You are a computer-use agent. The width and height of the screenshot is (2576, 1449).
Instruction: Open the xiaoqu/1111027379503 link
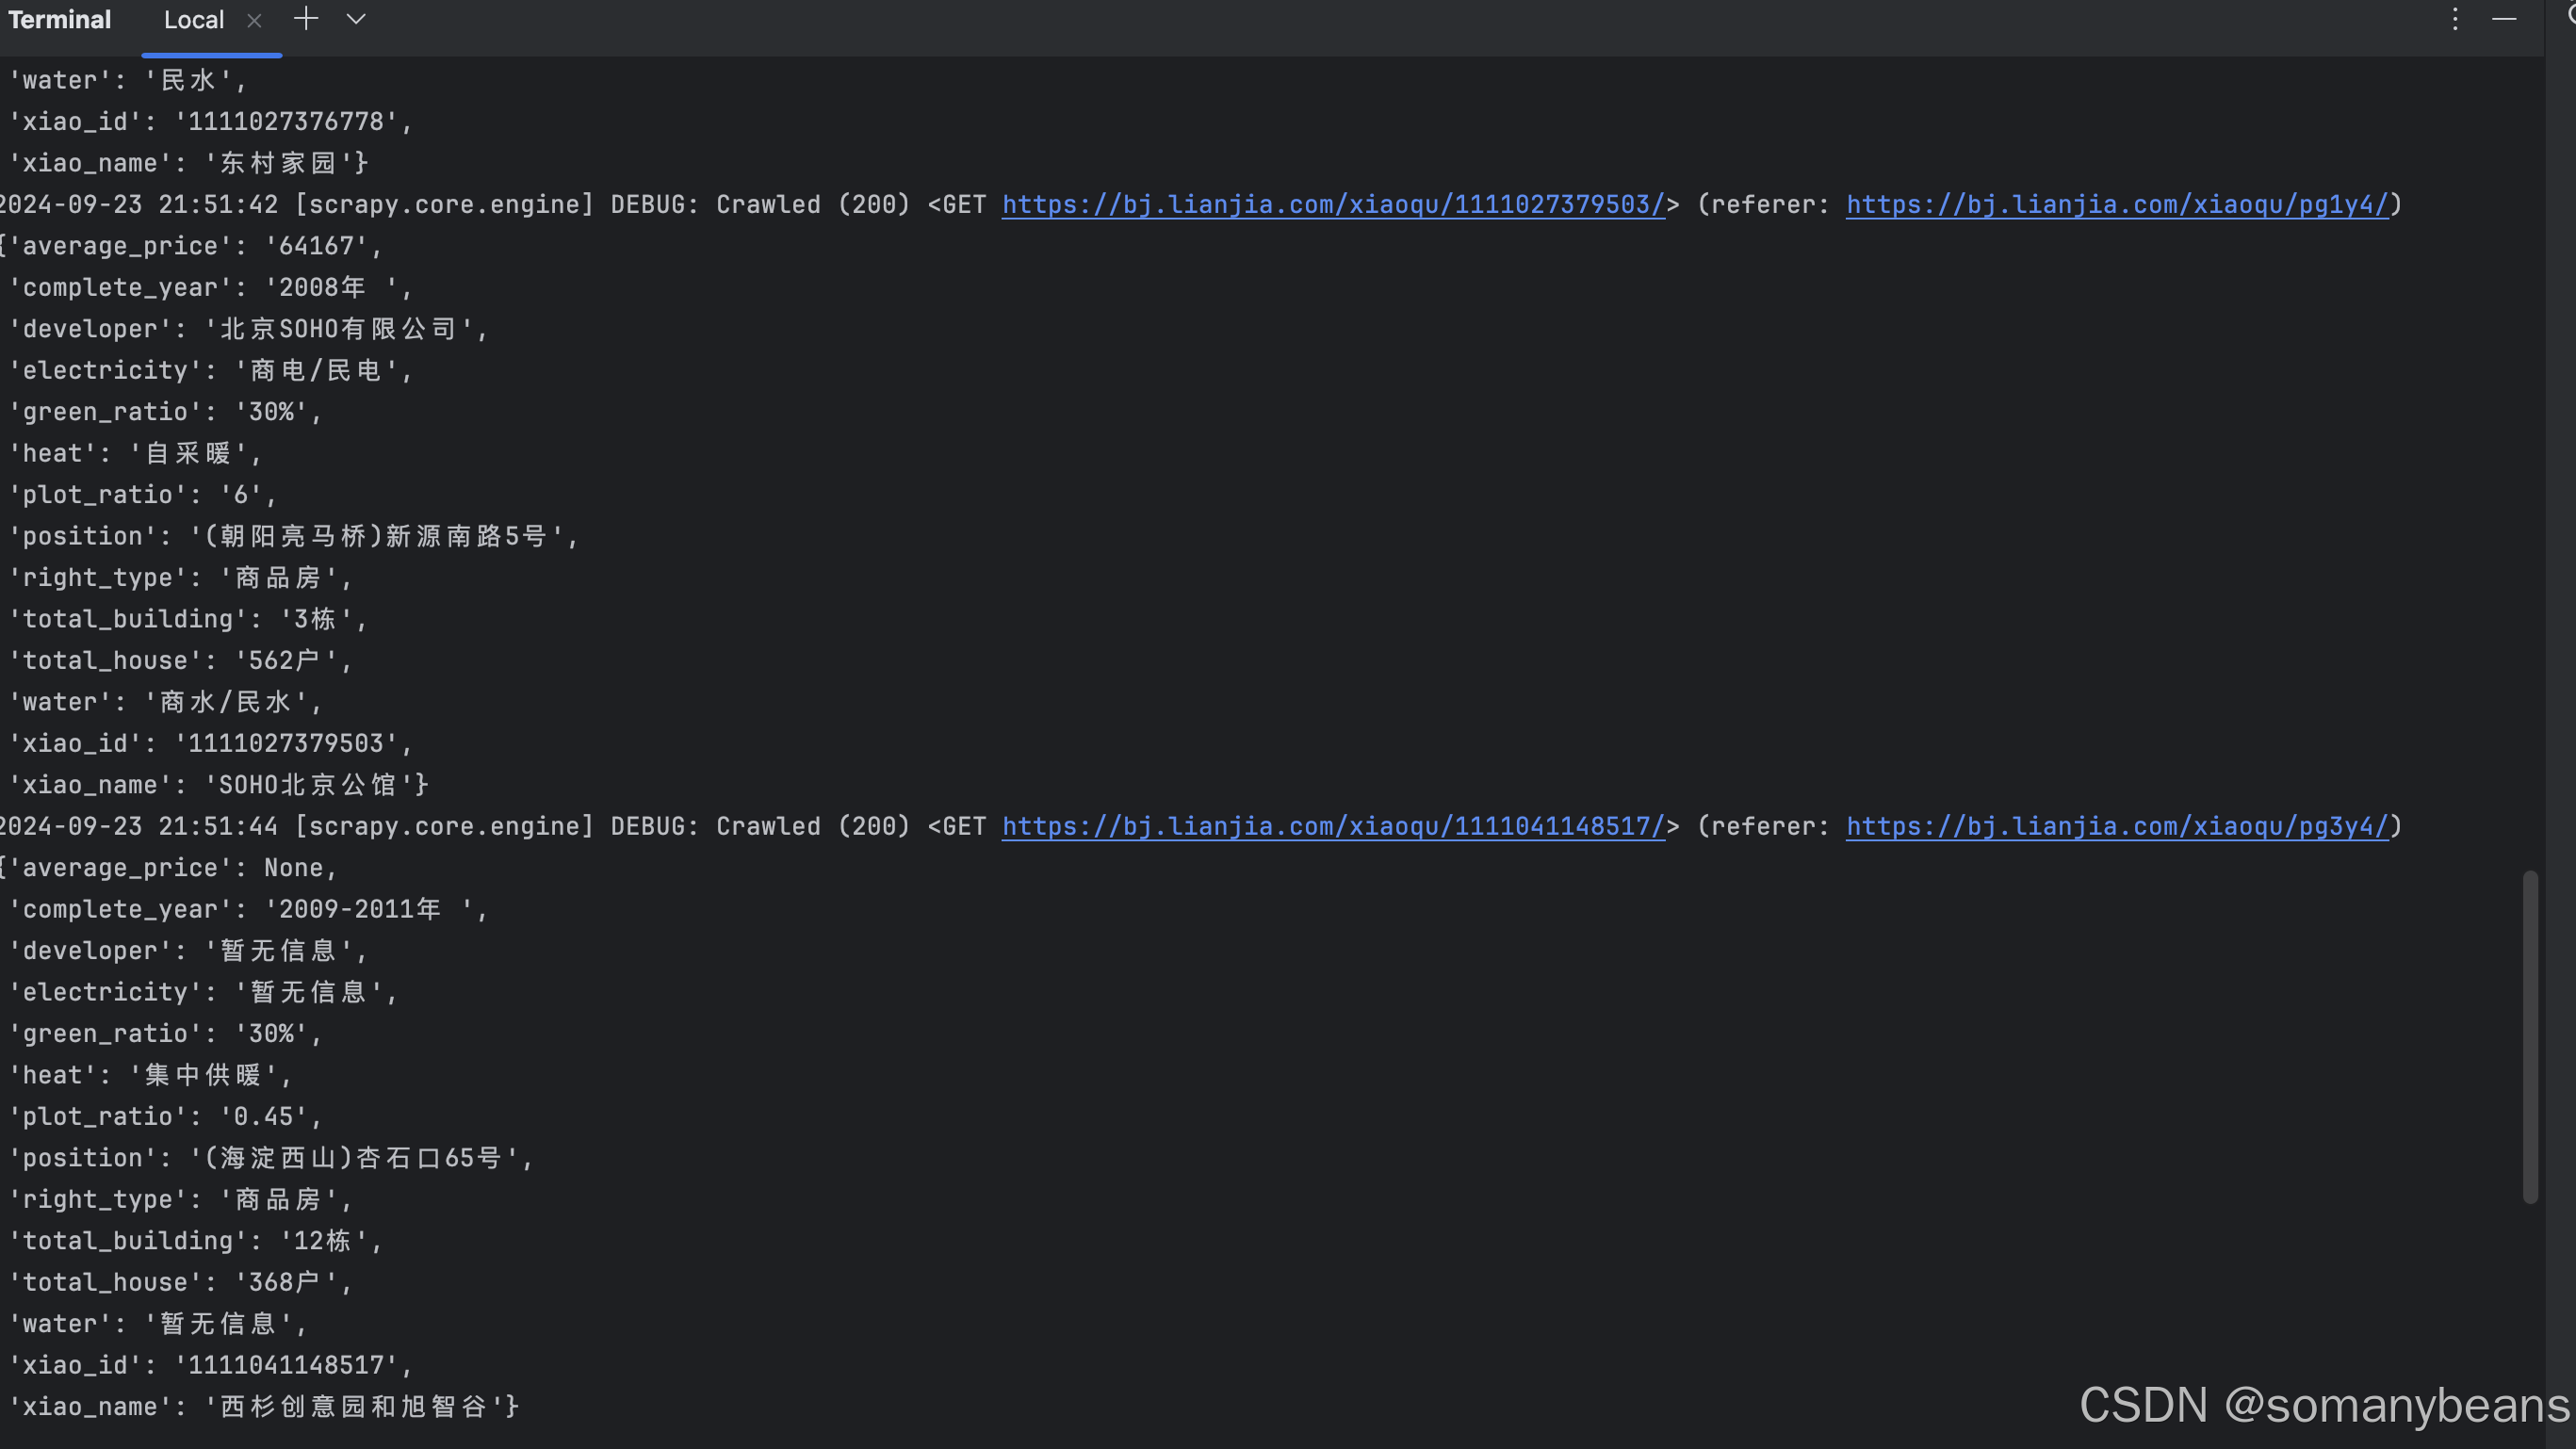pos(1333,205)
